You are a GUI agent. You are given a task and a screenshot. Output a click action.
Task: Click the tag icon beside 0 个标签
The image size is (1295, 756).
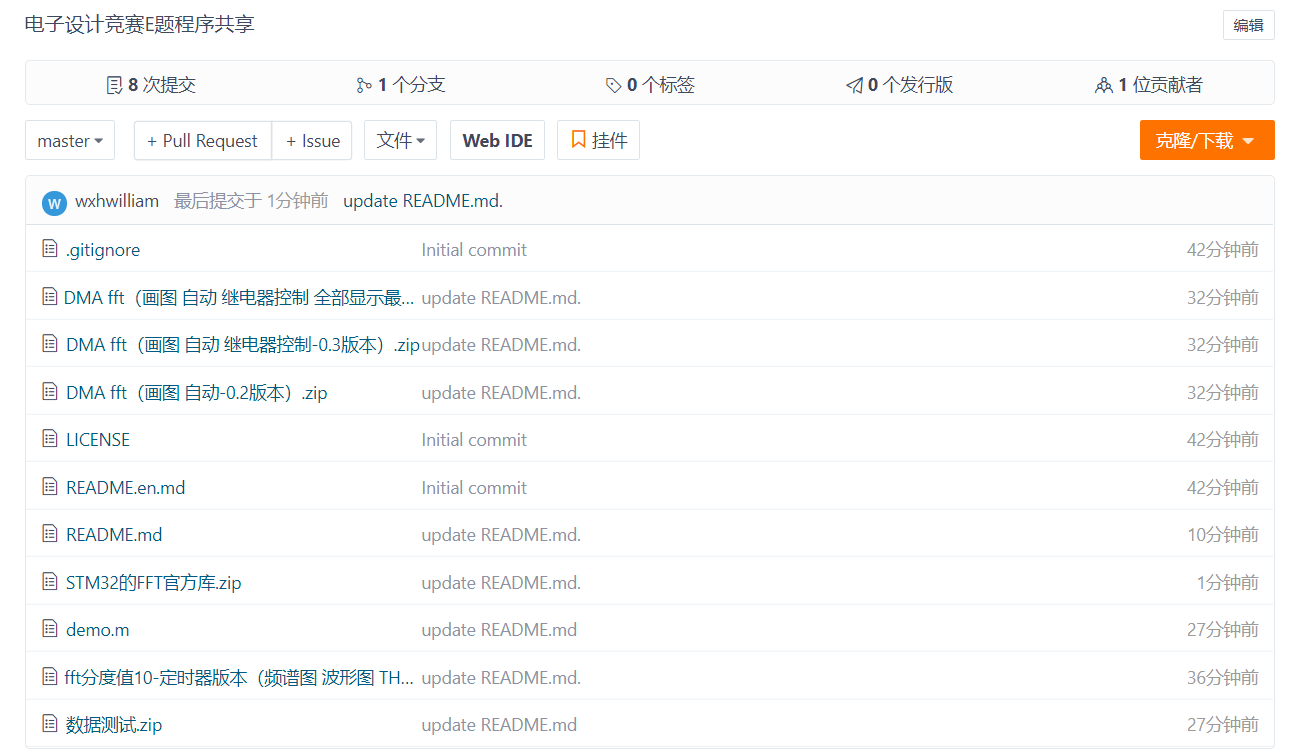point(613,85)
